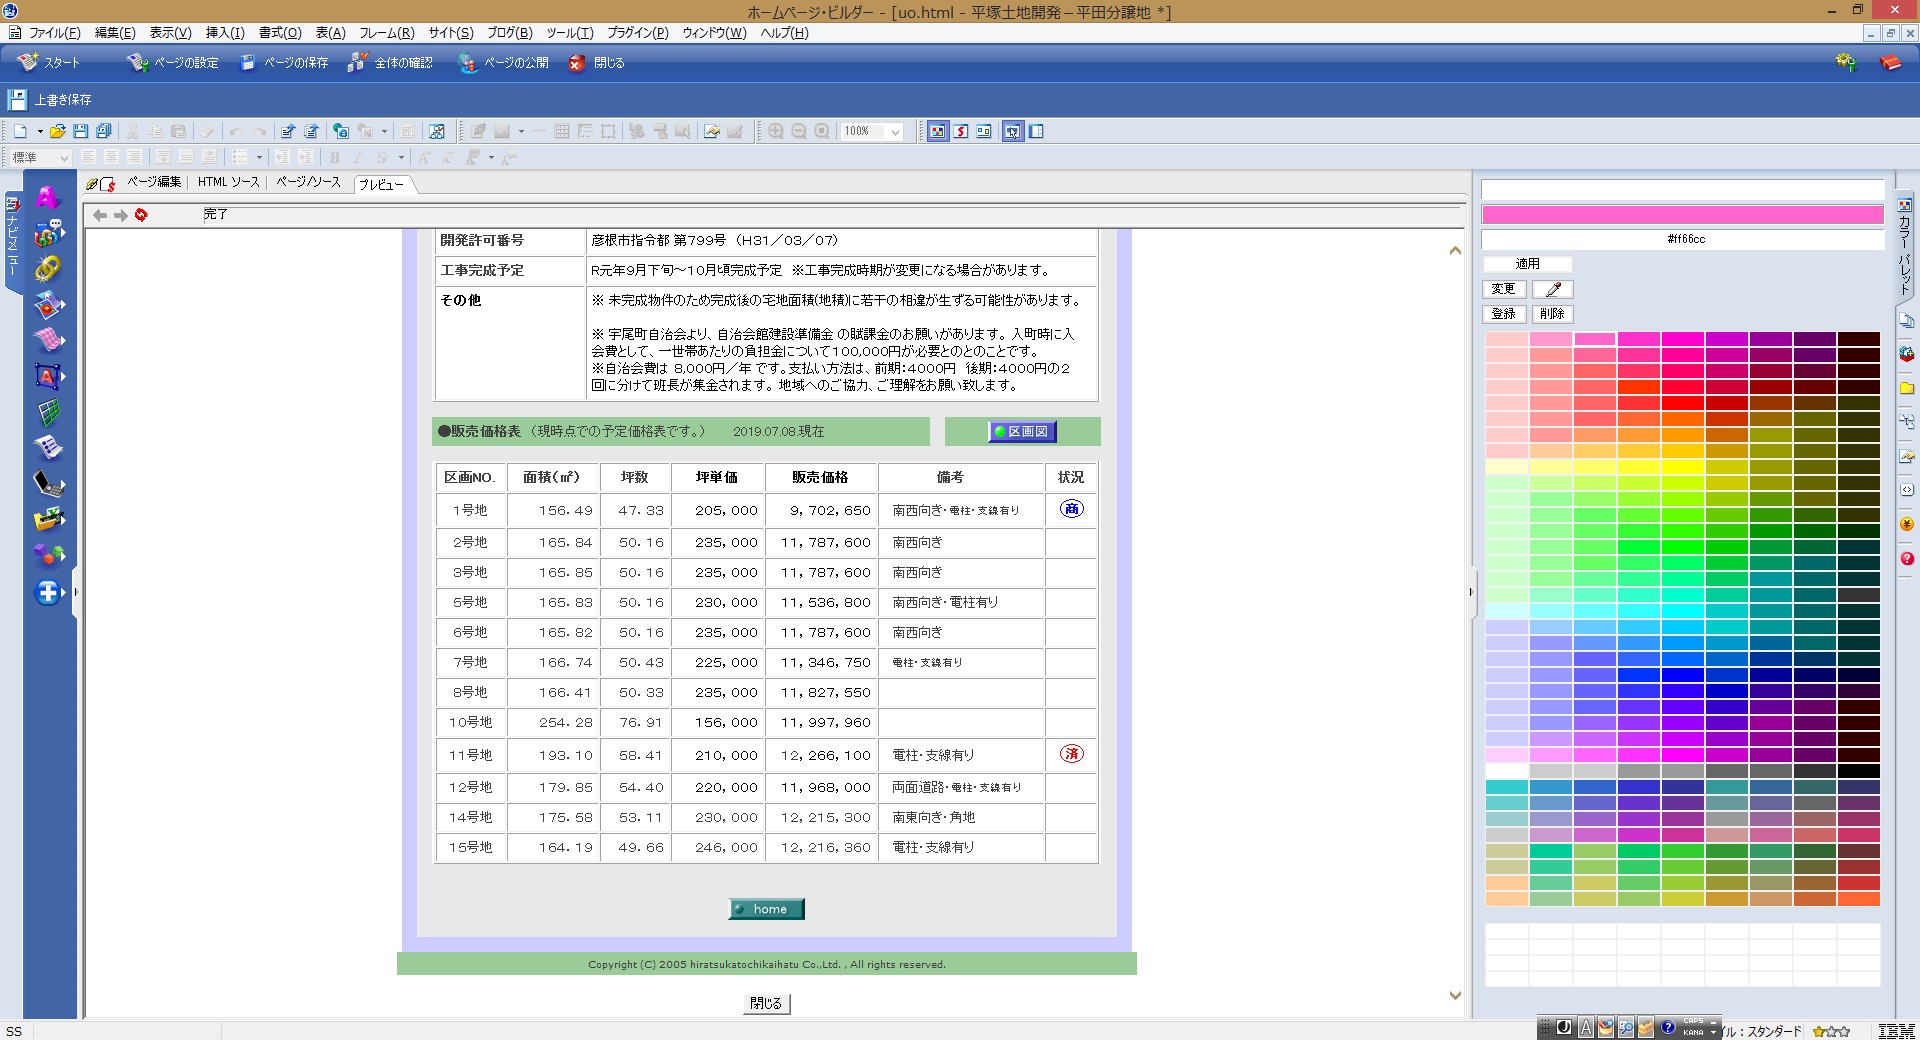Open the 100% zoom dropdown
The width and height of the screenshot is (1920, 1040).
tap(895, 132)
